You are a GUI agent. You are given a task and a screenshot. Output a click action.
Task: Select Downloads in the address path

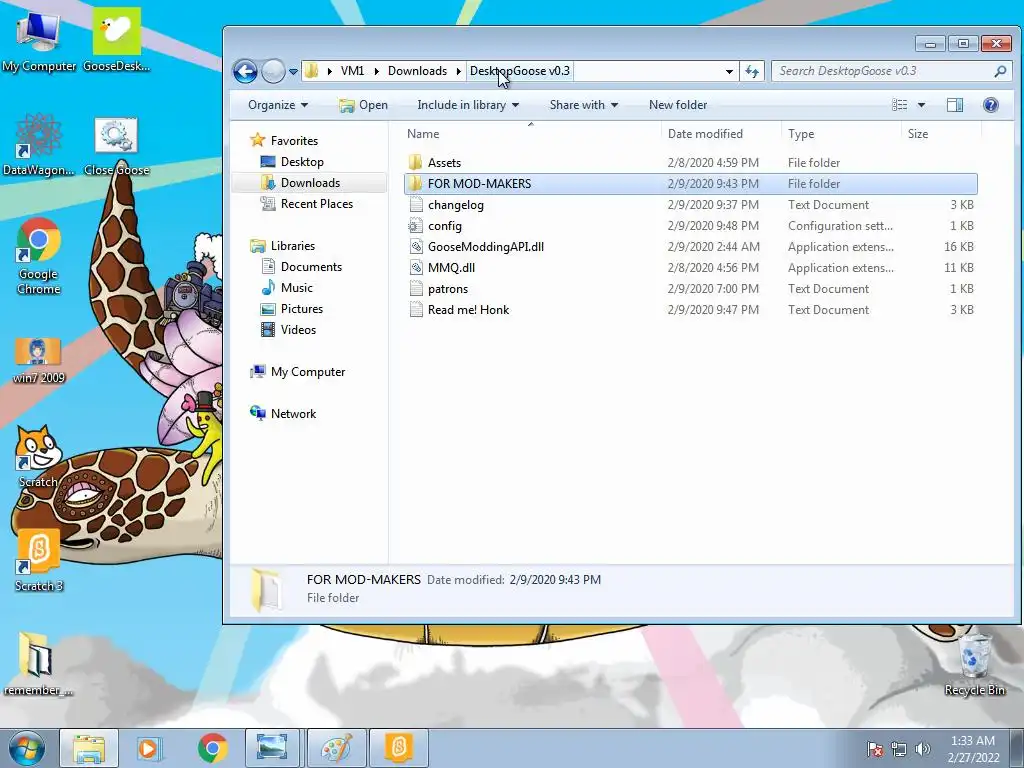pos(417,71)
